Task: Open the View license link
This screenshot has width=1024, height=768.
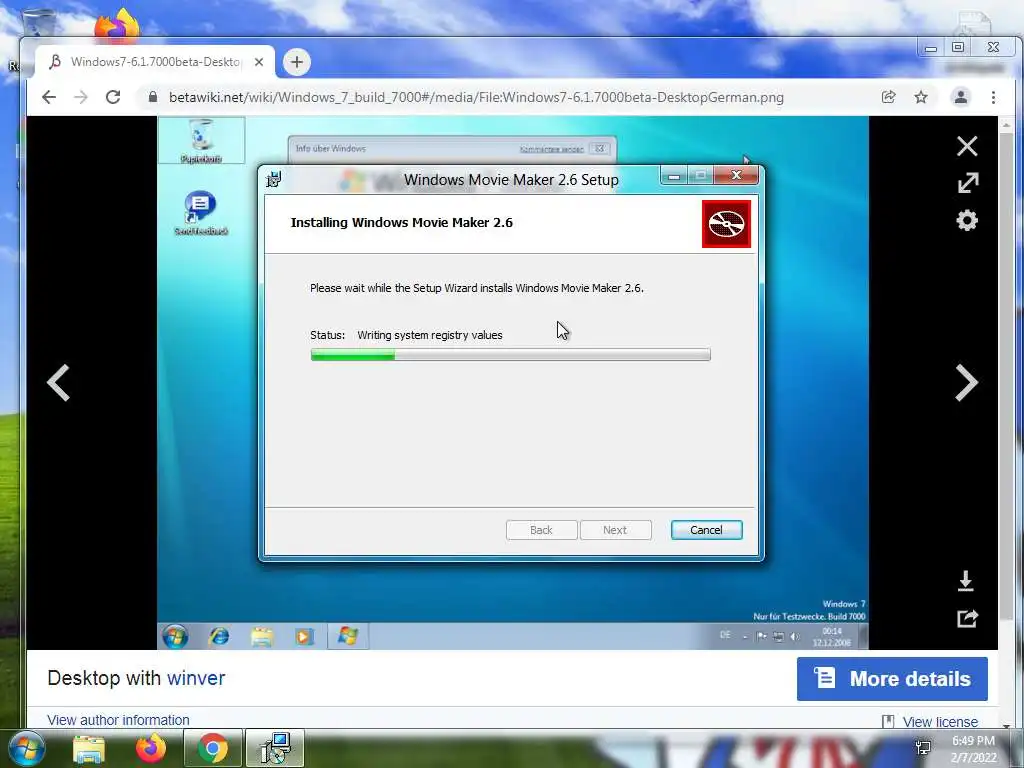Action: tap(940, 722)
